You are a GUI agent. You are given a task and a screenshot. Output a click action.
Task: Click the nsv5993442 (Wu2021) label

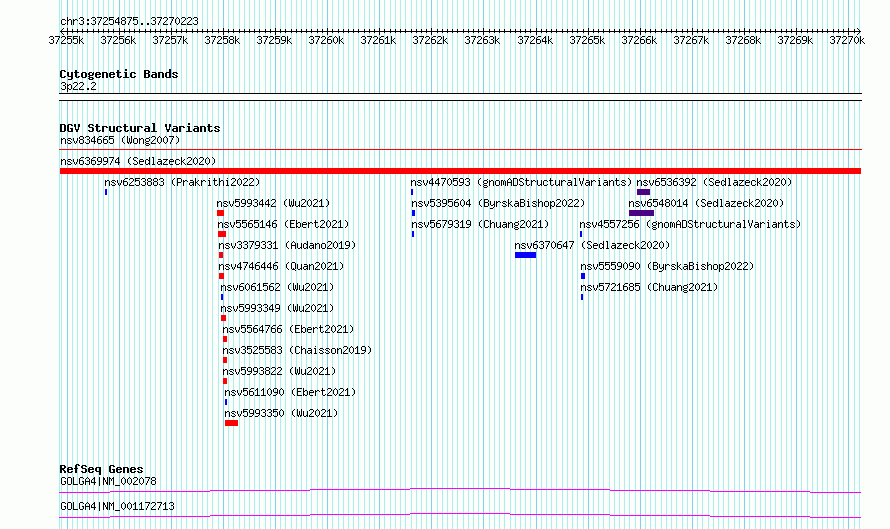274,203
